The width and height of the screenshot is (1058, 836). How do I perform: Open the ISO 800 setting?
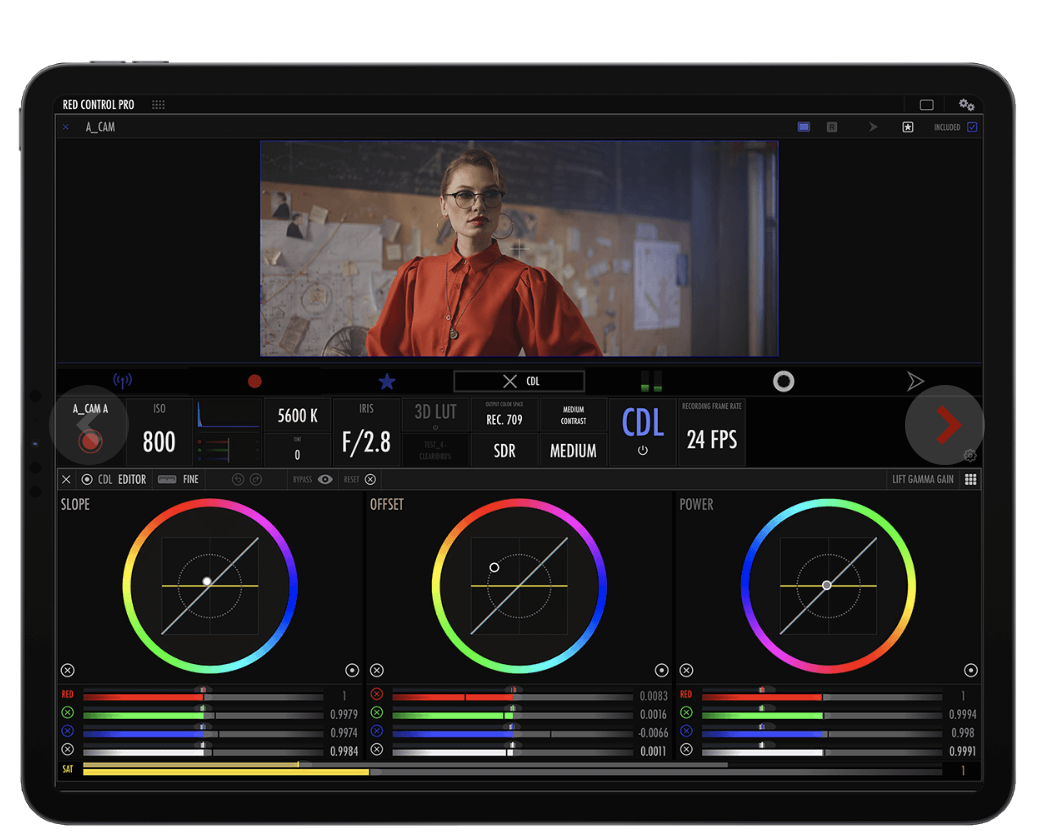[159, 431]
